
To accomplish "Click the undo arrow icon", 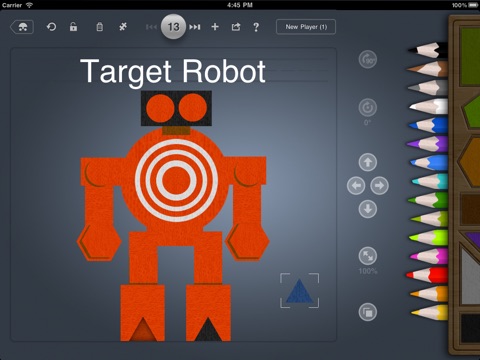I will [51, 27].
